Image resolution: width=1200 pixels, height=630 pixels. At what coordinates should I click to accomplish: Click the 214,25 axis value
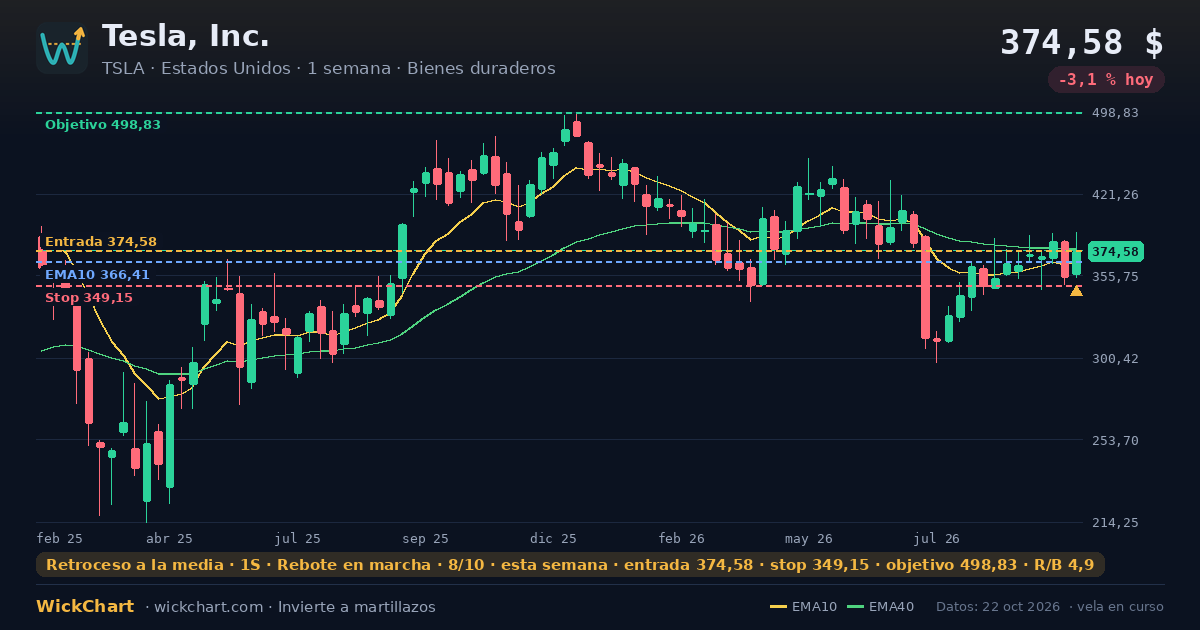click(1116, 522)
